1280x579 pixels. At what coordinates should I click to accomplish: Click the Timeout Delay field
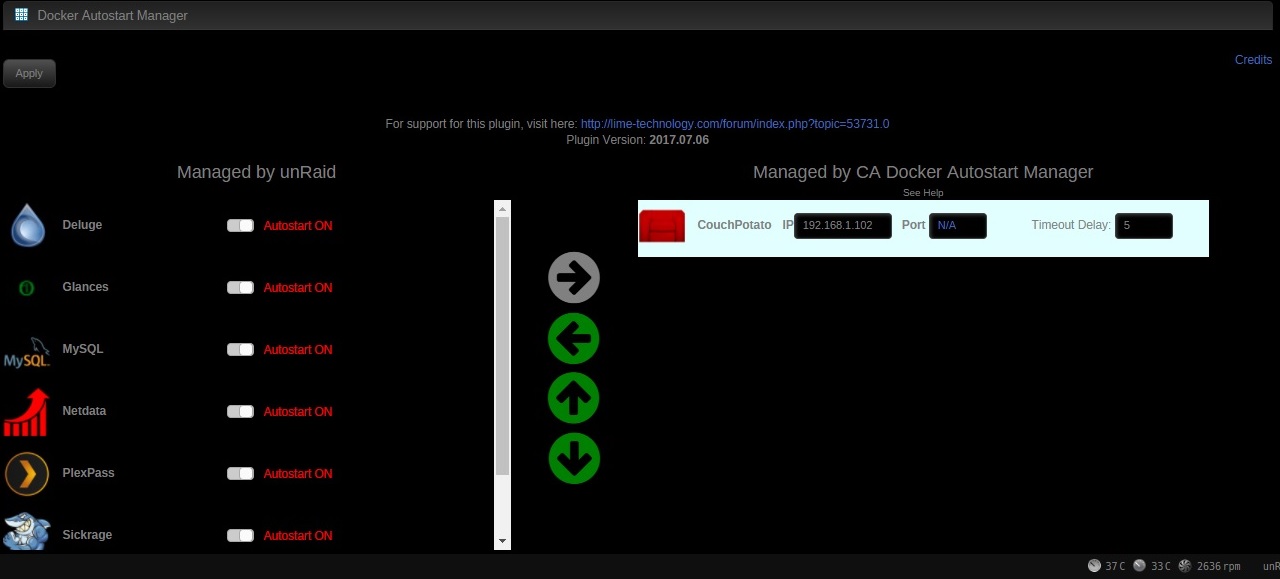coord(1144,226)
